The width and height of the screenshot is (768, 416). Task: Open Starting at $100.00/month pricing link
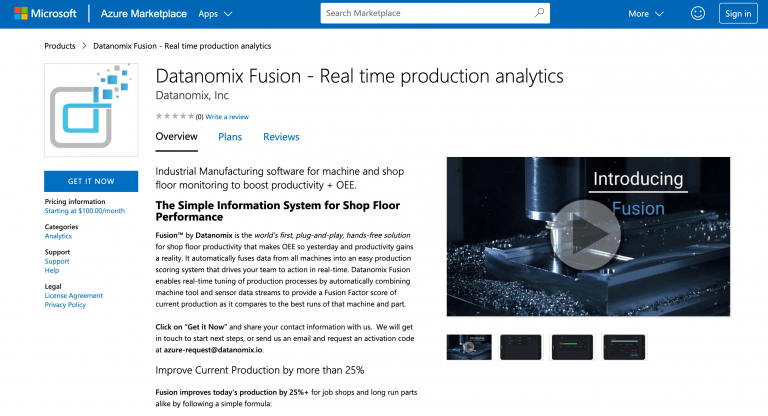click(85, 211)
